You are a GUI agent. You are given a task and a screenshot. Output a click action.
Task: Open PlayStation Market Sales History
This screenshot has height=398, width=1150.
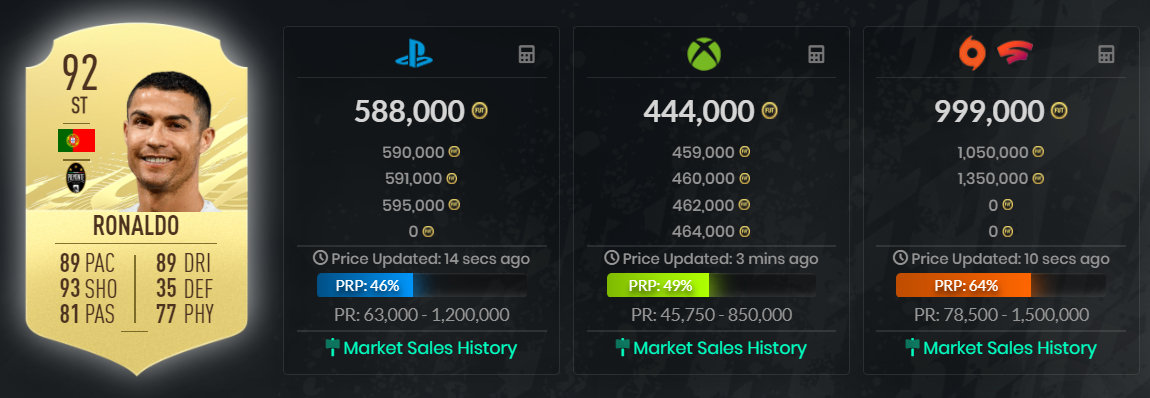pyautogui.click(x=421, y=348)
